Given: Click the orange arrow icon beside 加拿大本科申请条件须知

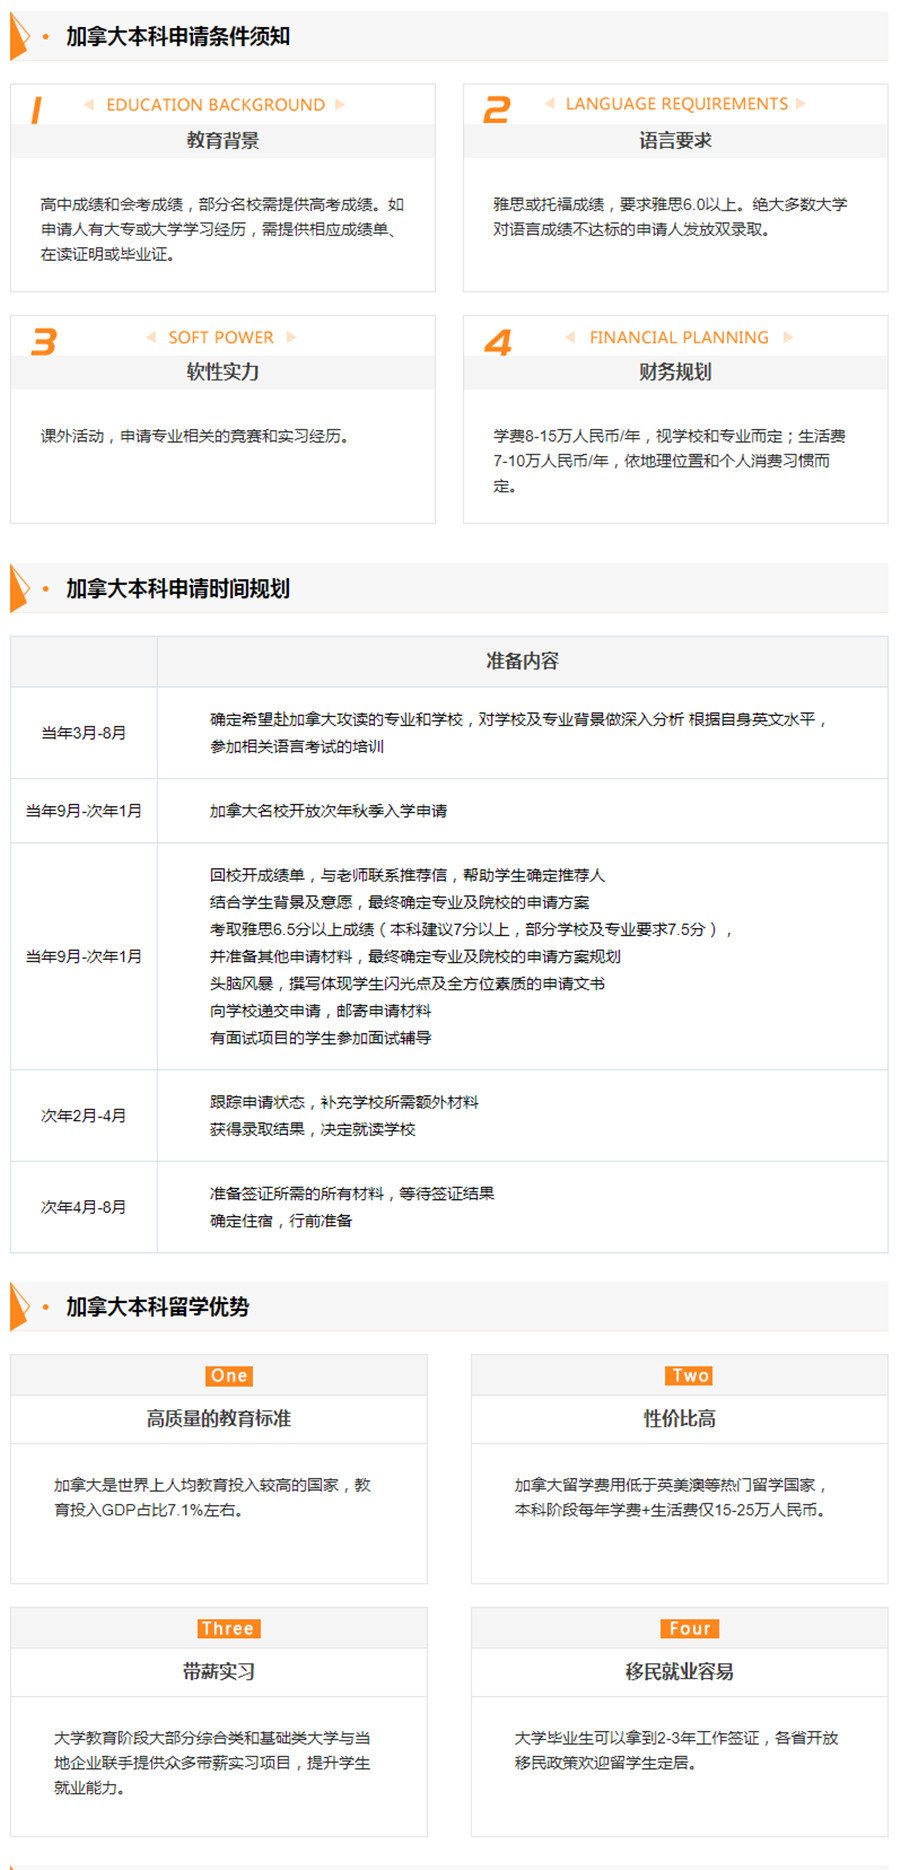Looking at the screenshot, I should pyautogui.click(x=19, y=37).
